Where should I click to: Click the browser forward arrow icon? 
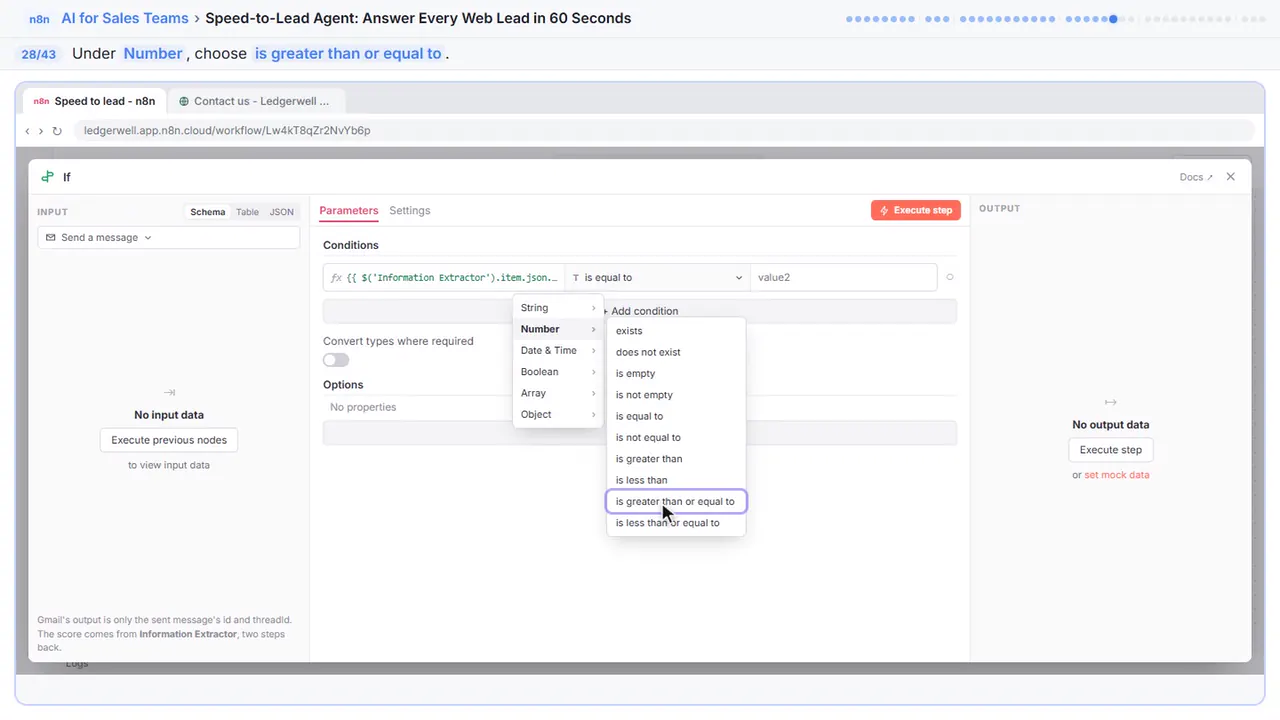[41, 131]
